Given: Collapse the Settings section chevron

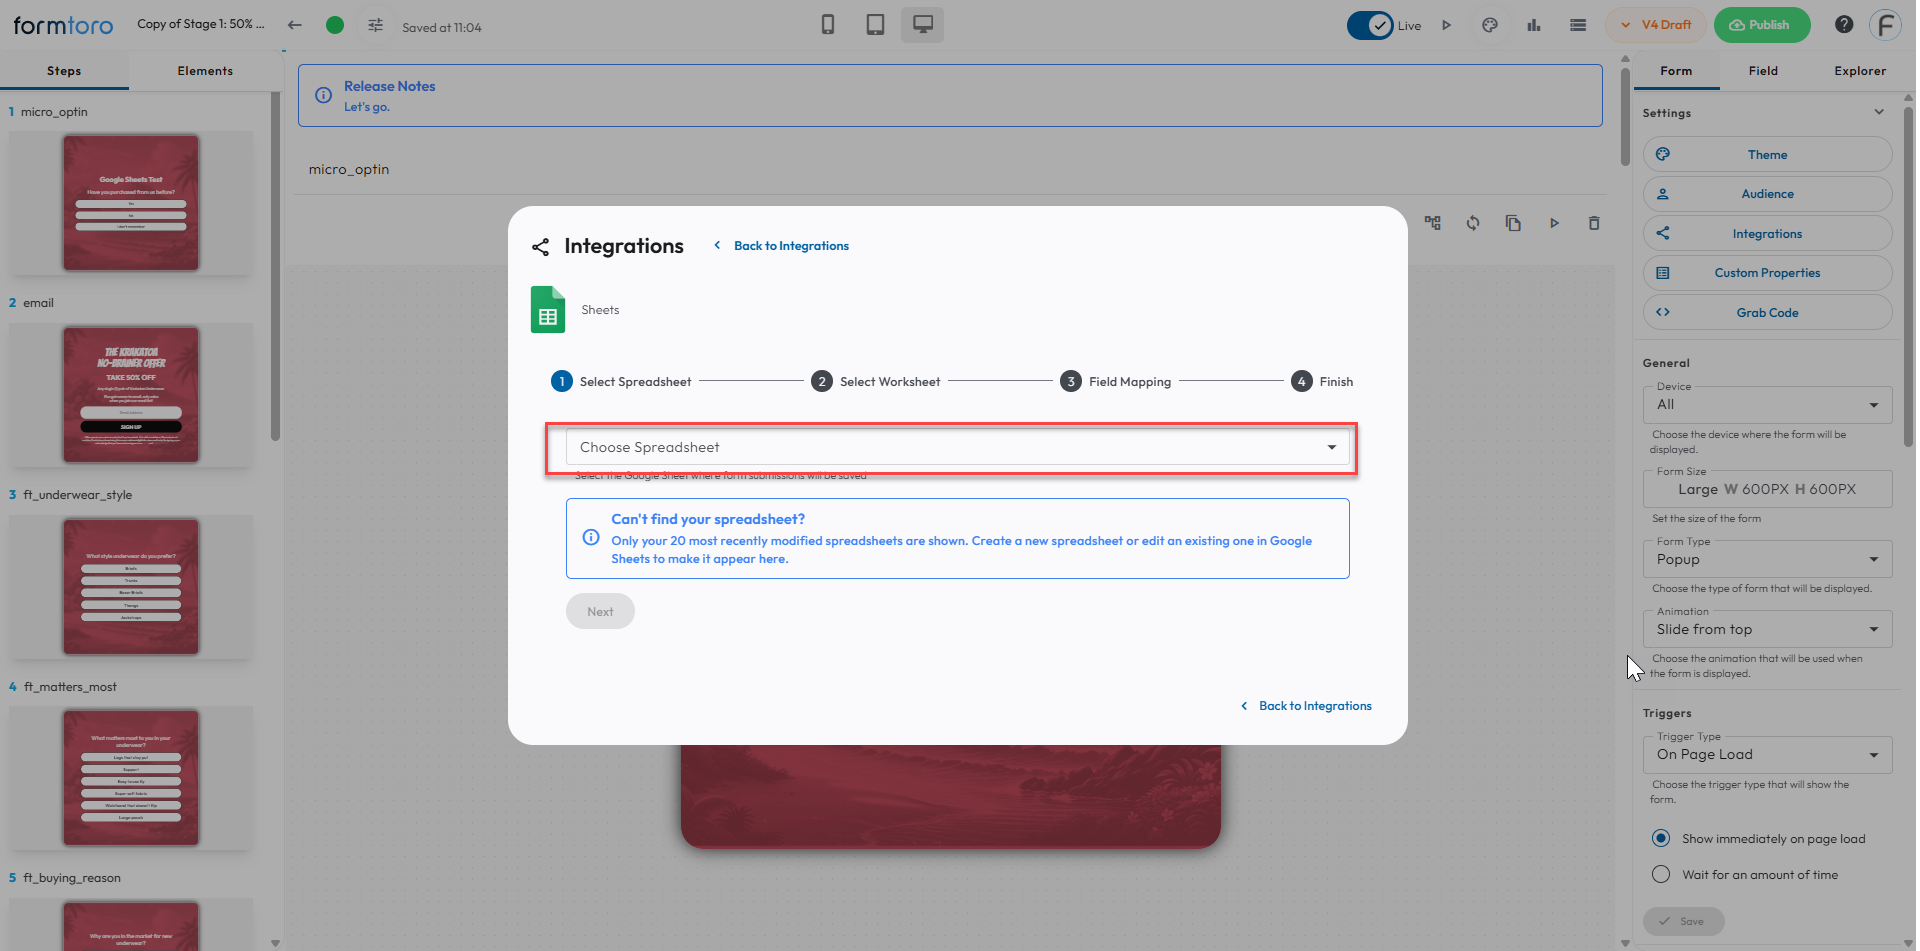Looking at the screenshot, I should [1879, 112].
